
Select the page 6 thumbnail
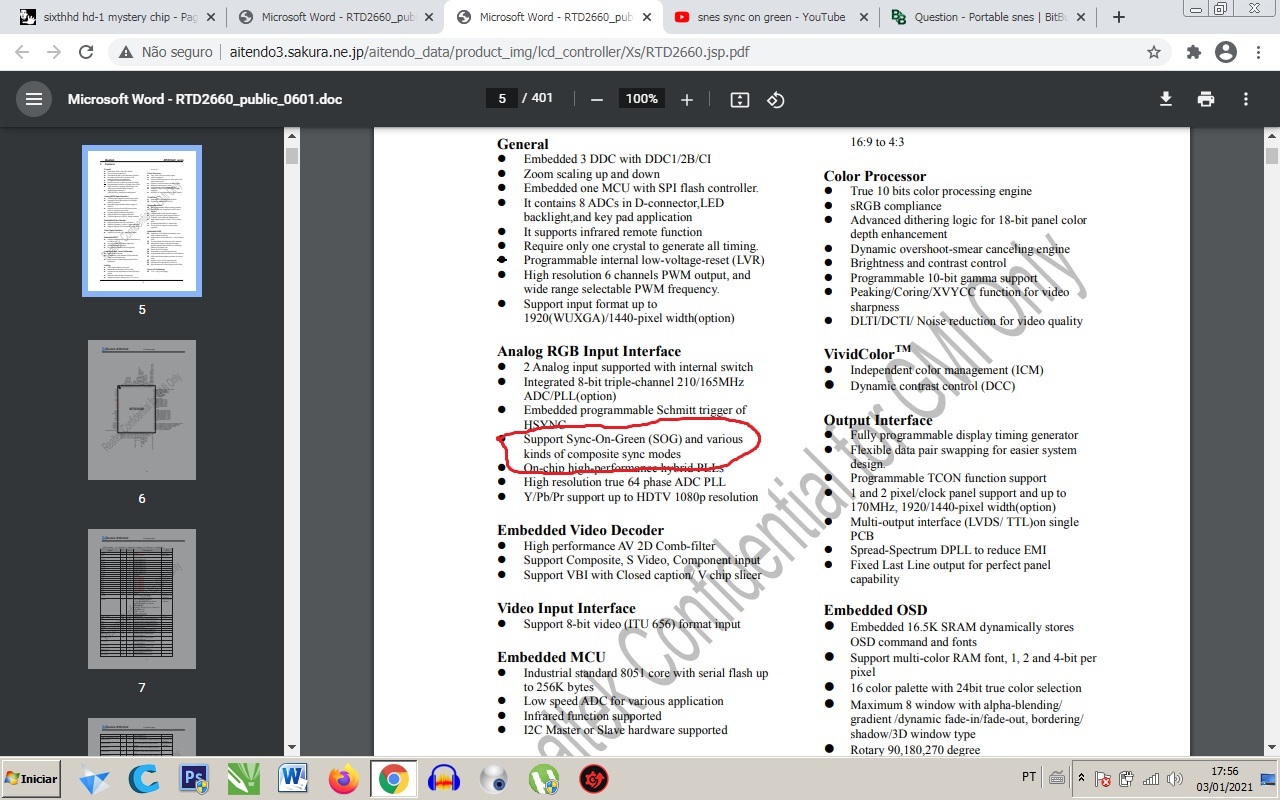[x=142, y=410]
